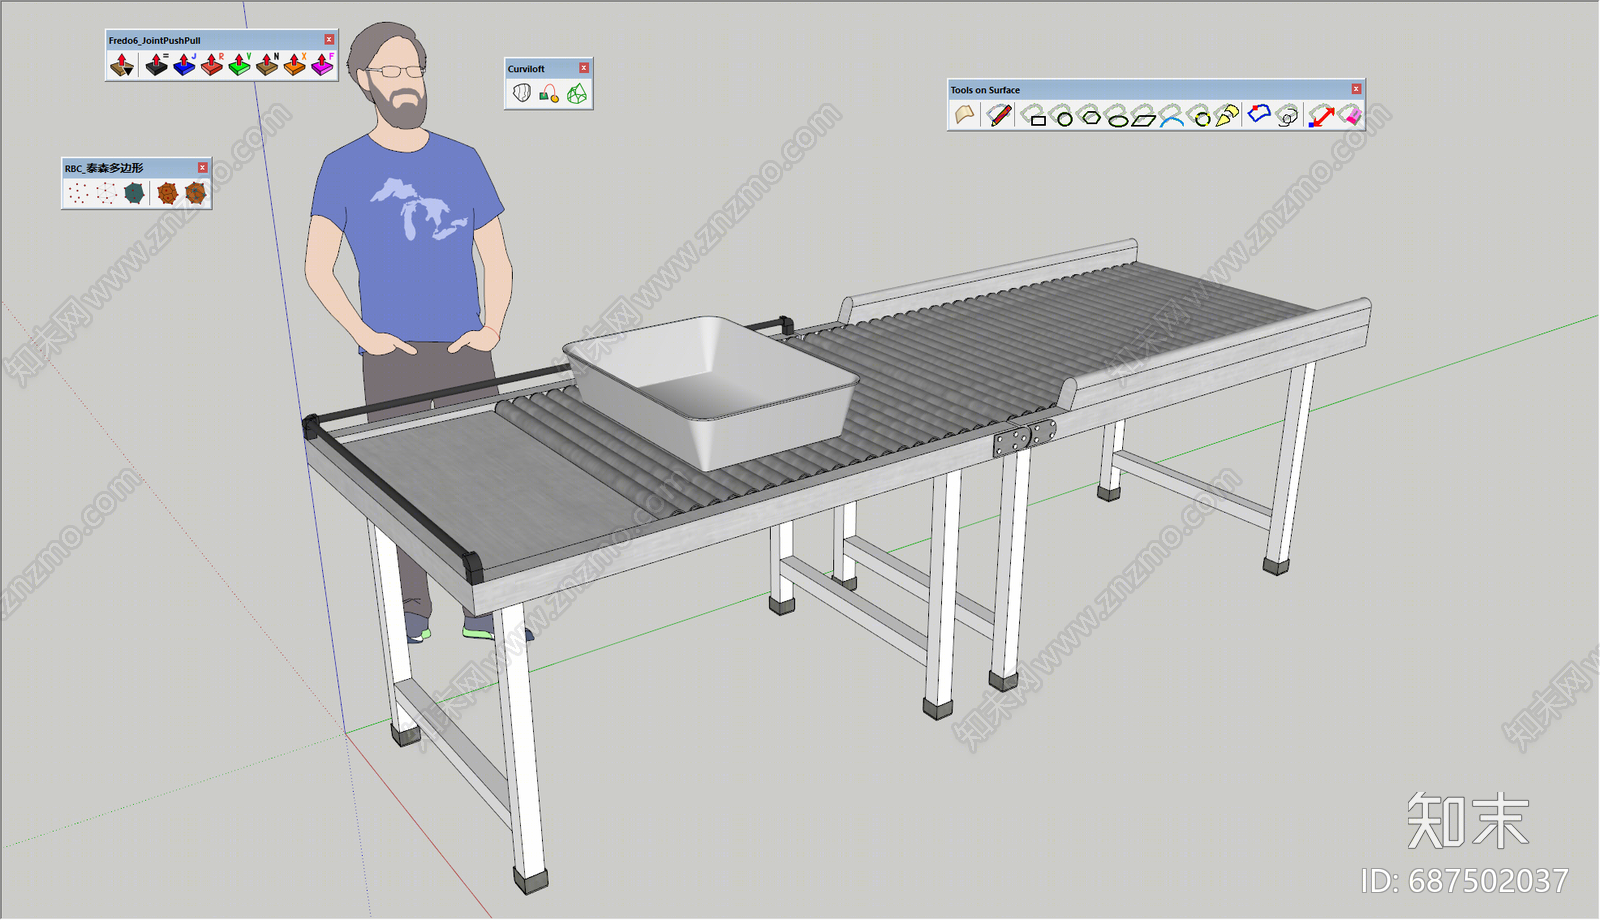This screenshot has width=1600, height=920.
Task: Open the Tools on Surface beige surface icon
Action: point(964,115)
